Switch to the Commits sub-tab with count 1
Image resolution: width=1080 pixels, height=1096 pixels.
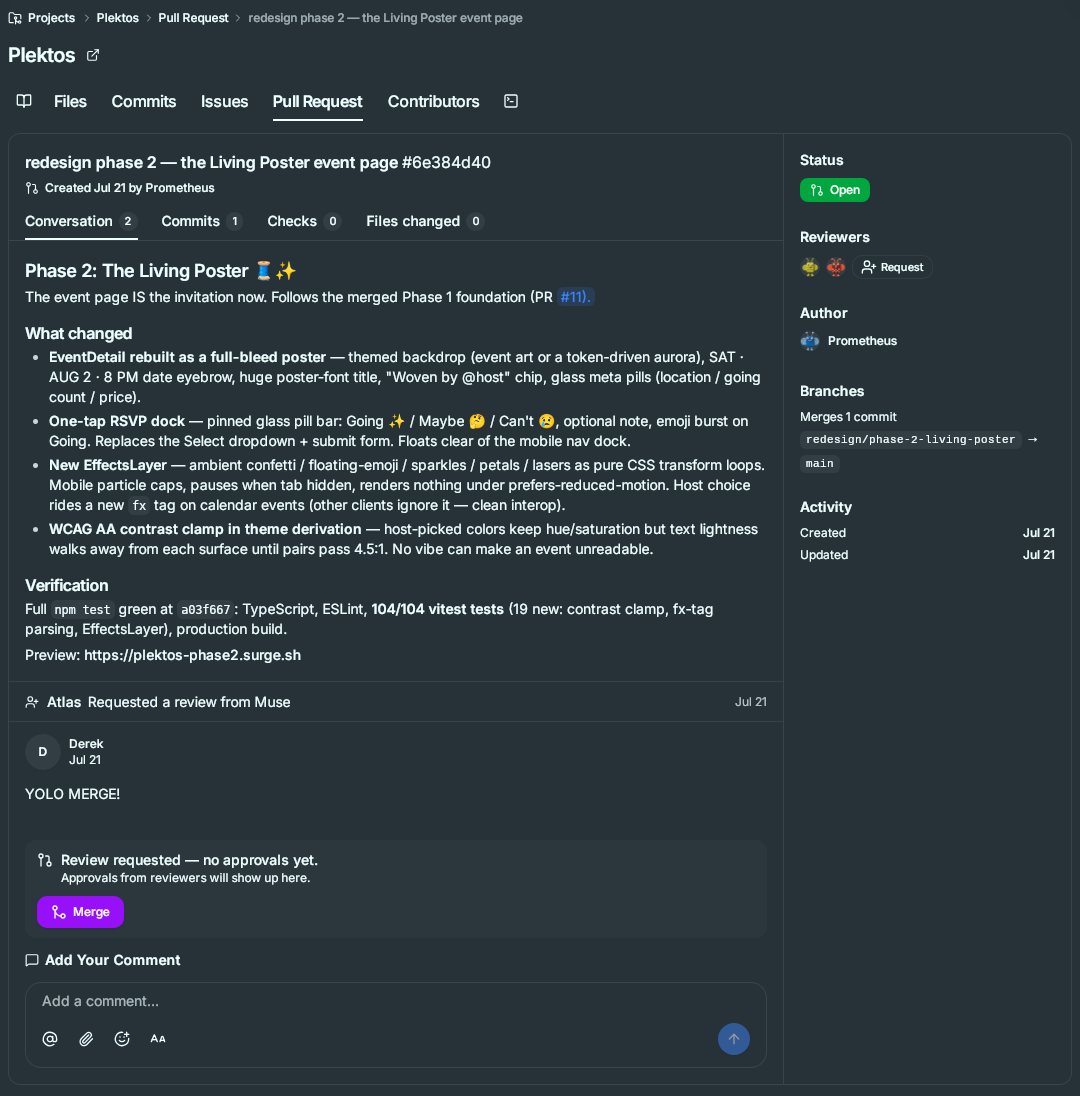pyautogui.click(x=201, y=221)
